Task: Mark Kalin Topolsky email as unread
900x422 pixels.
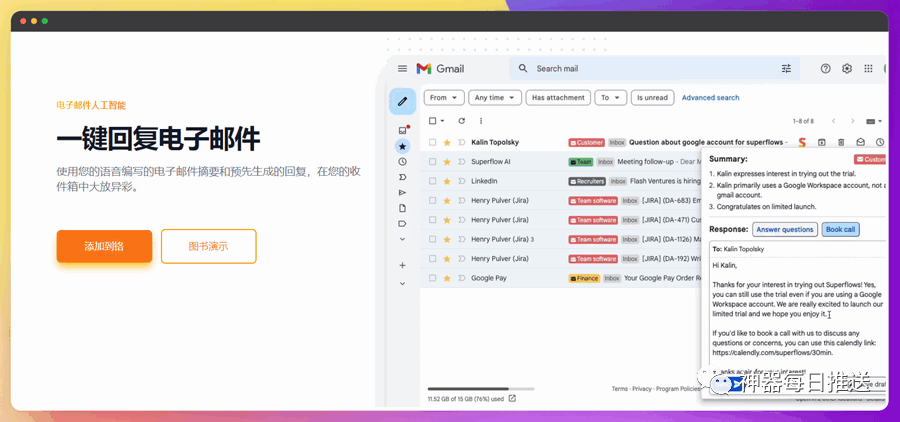Action: (860, 142)
